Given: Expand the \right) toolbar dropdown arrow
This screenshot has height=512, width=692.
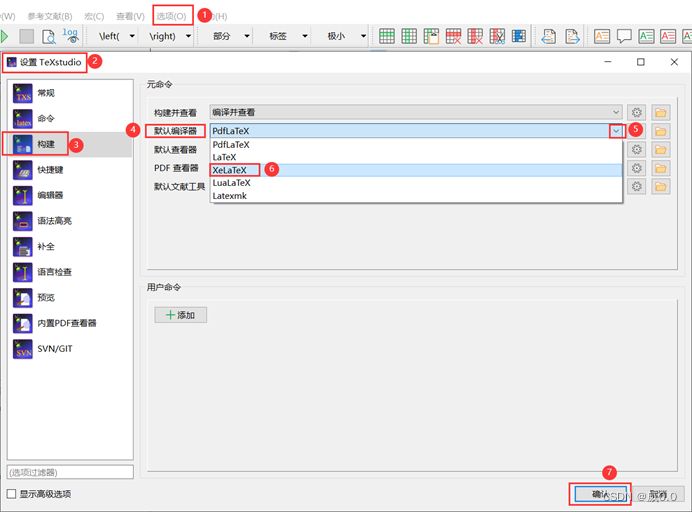Looking at the screenshot, I should tap(188, 36).
